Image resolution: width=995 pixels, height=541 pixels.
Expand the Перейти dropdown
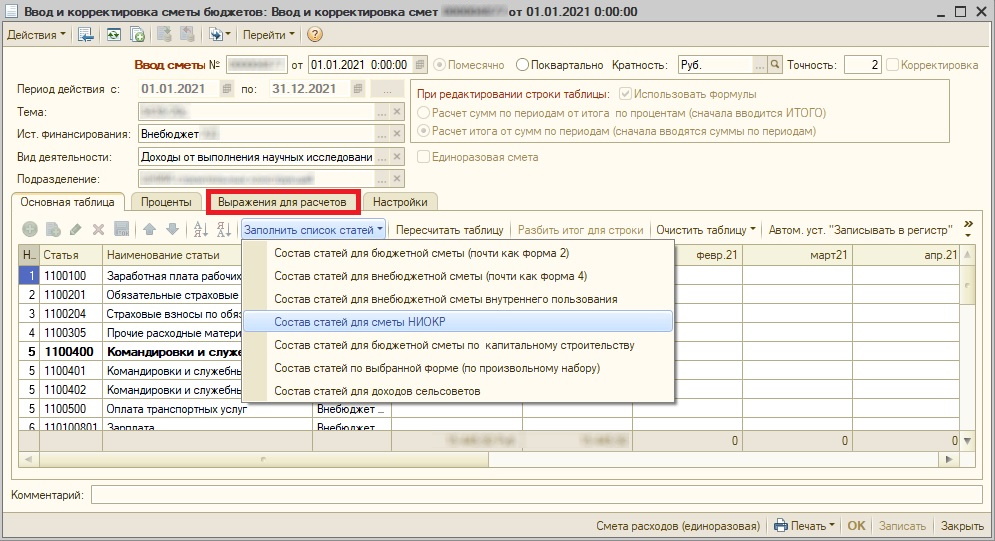tap(268, 35)
